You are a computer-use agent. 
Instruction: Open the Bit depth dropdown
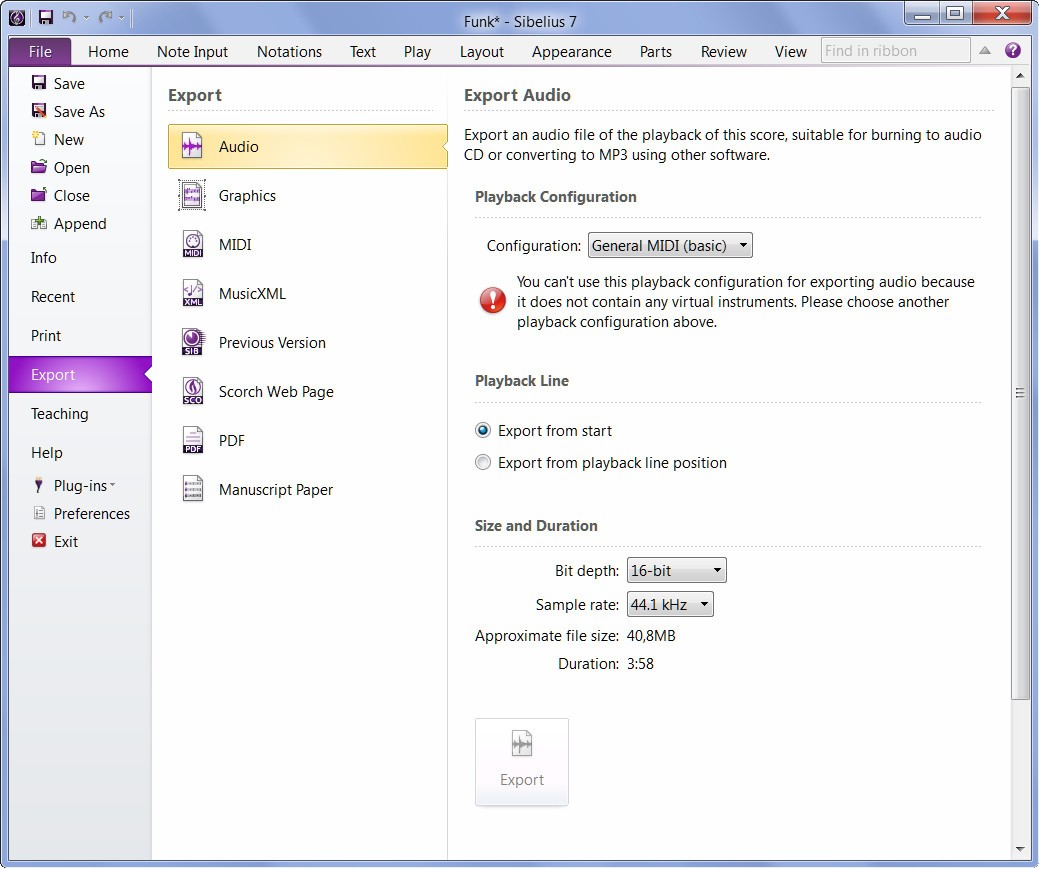pyautogui.click(x=677, y=570)
